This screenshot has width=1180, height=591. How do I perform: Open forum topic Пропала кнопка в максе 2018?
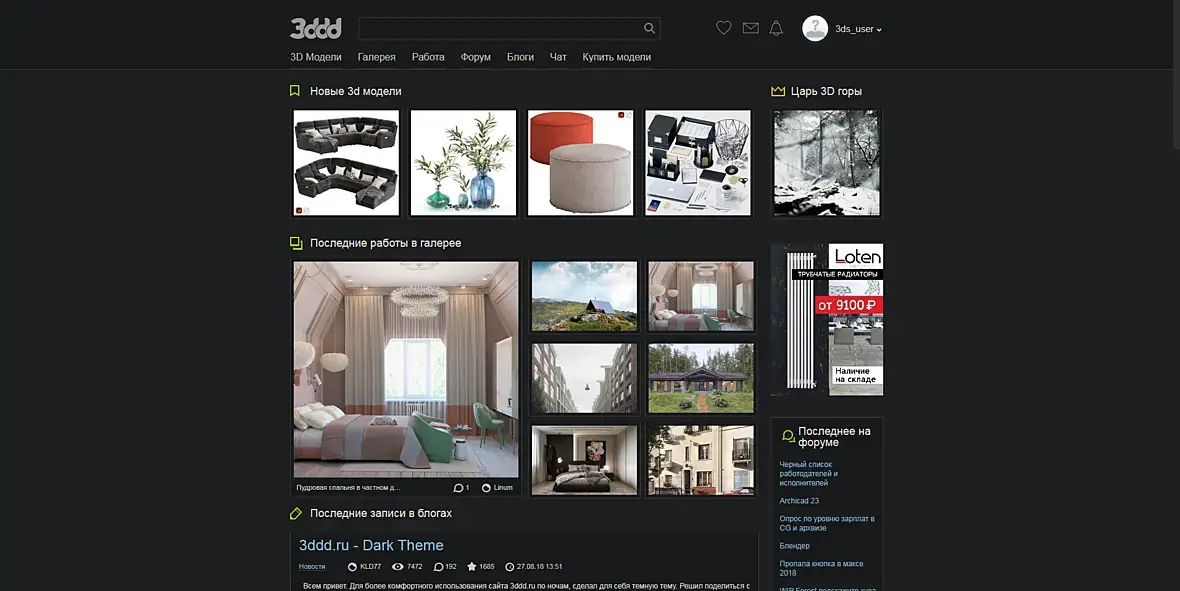822,568
